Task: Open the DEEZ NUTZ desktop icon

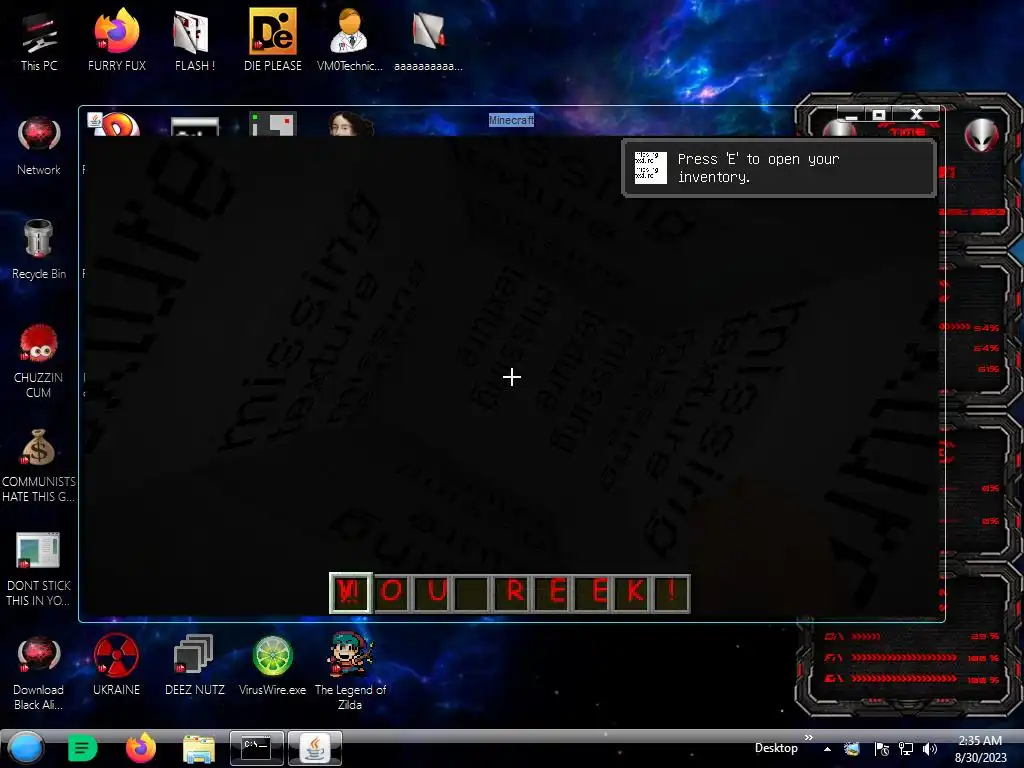Action: [194, 665]
